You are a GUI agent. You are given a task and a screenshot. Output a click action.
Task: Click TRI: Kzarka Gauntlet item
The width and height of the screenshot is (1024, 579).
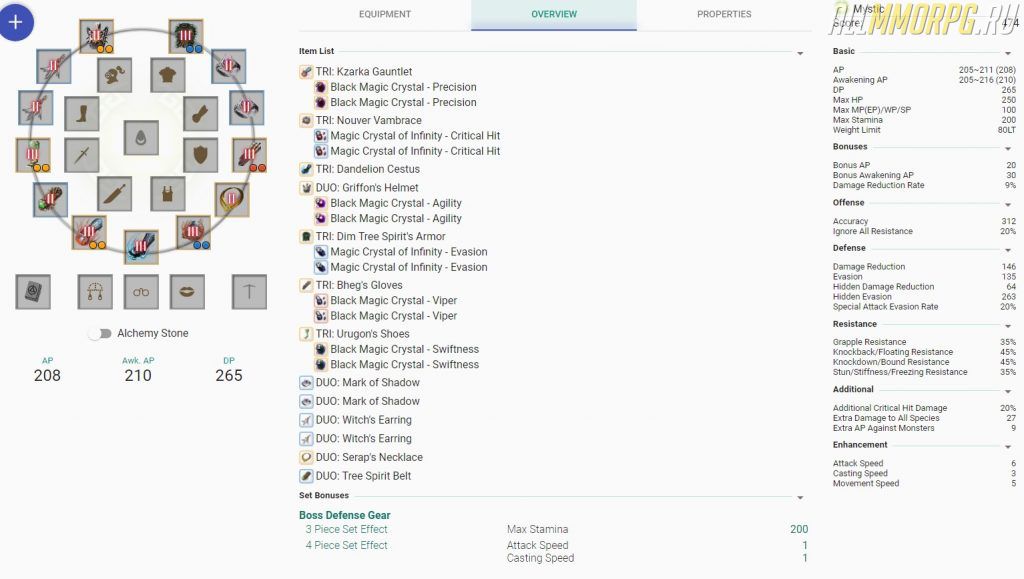point(364,72)
